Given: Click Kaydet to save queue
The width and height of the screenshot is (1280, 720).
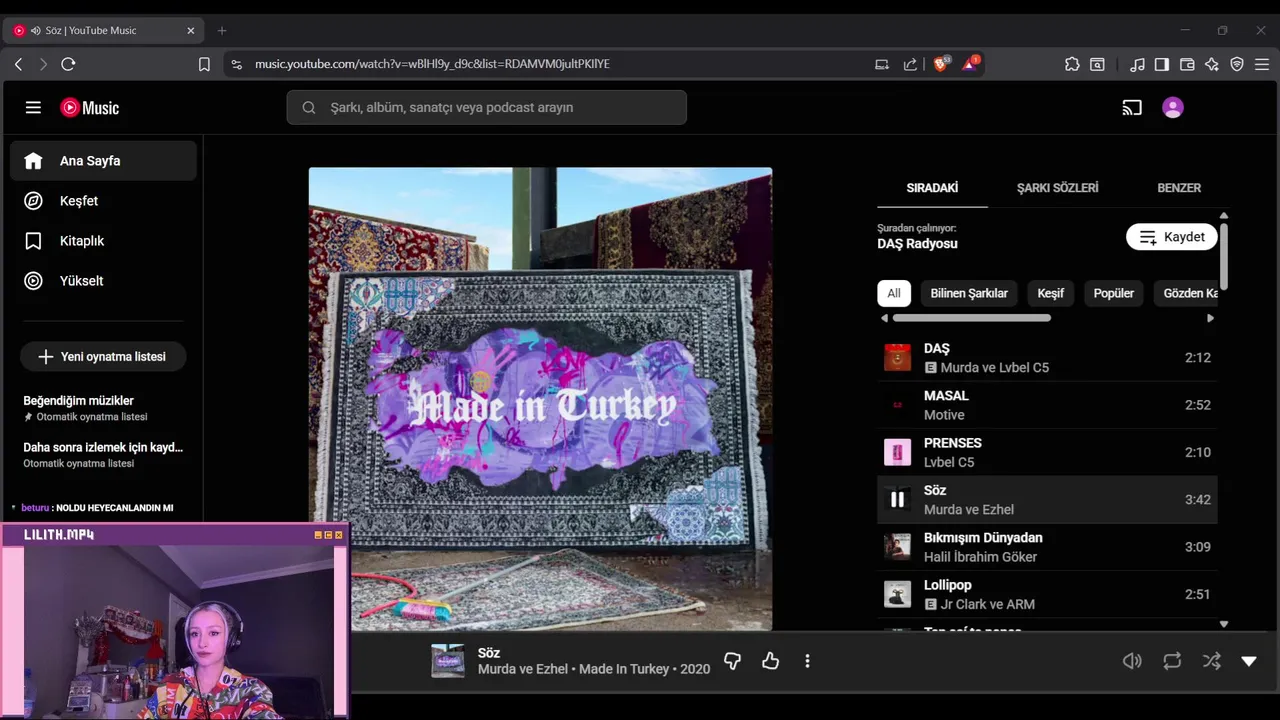Looking at the screenshot, I should [x=1172, y=237].
